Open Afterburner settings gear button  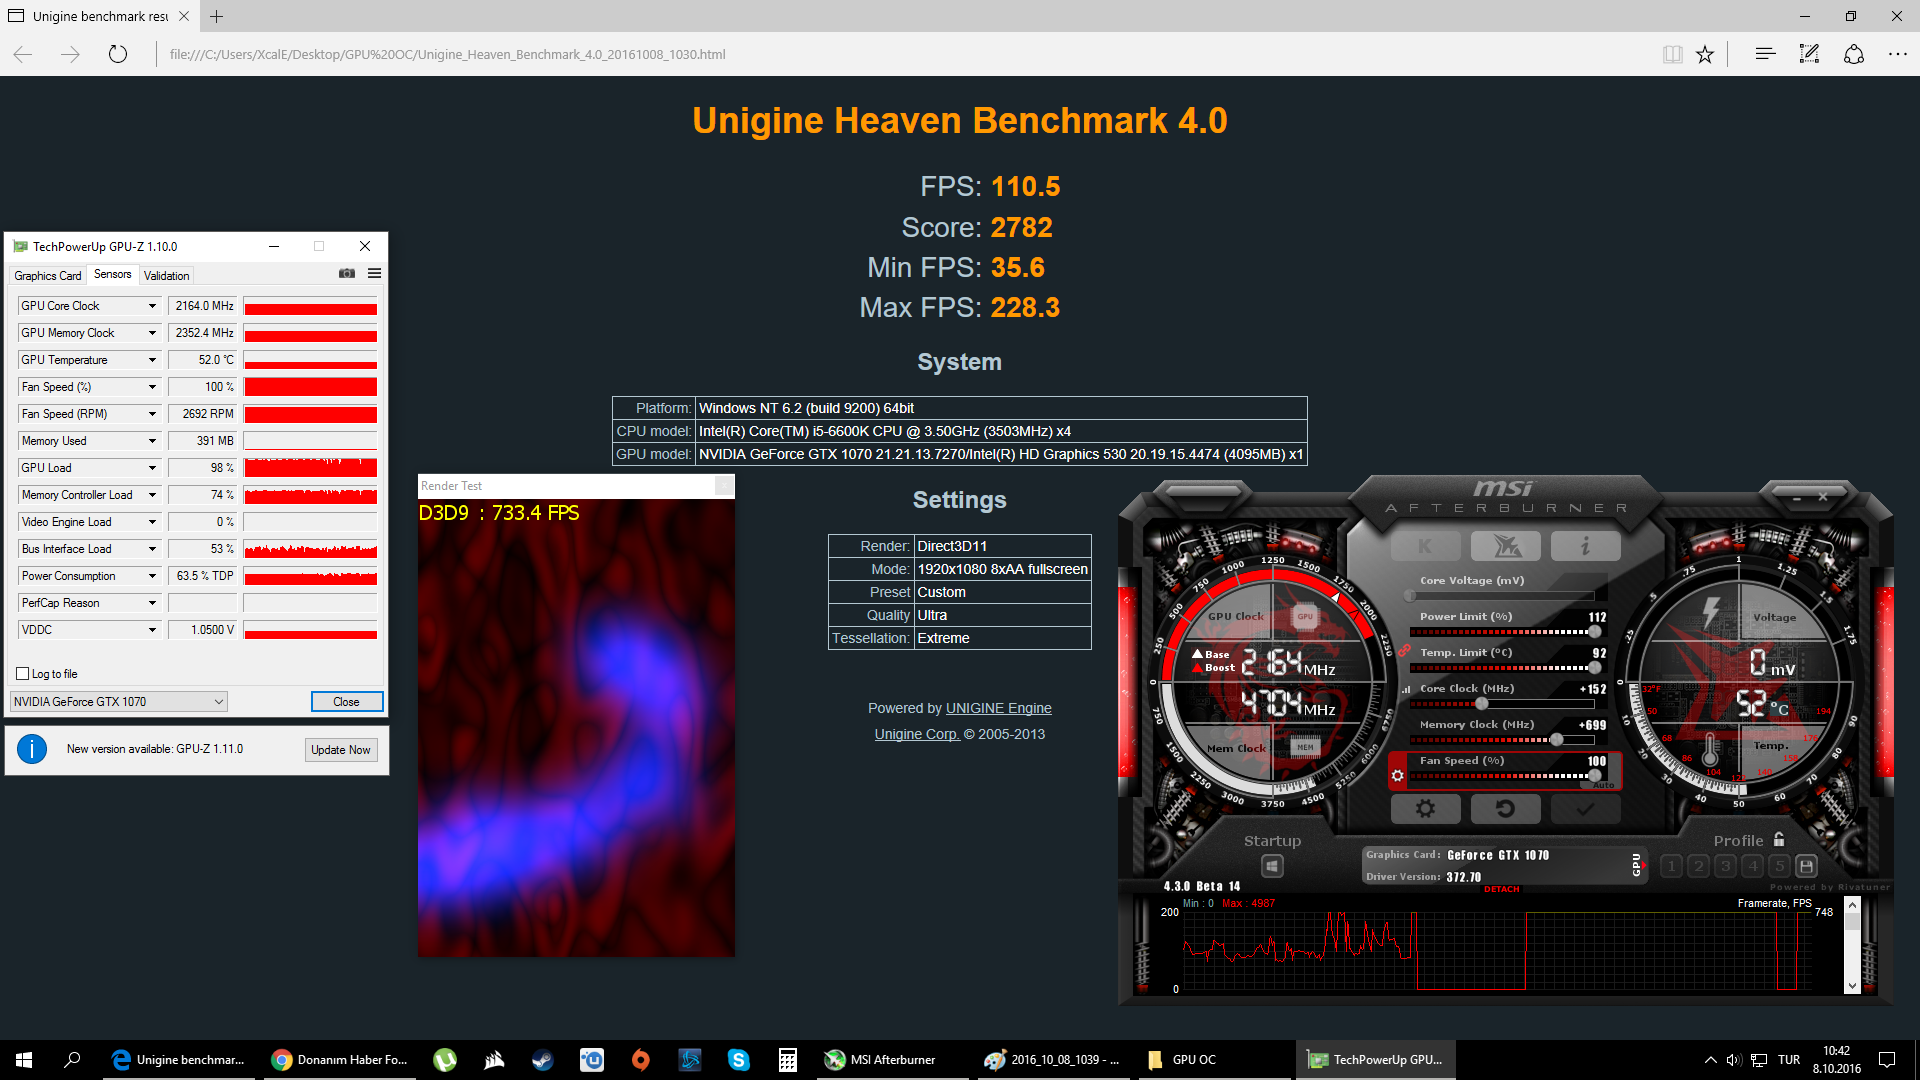[1425, 808]
